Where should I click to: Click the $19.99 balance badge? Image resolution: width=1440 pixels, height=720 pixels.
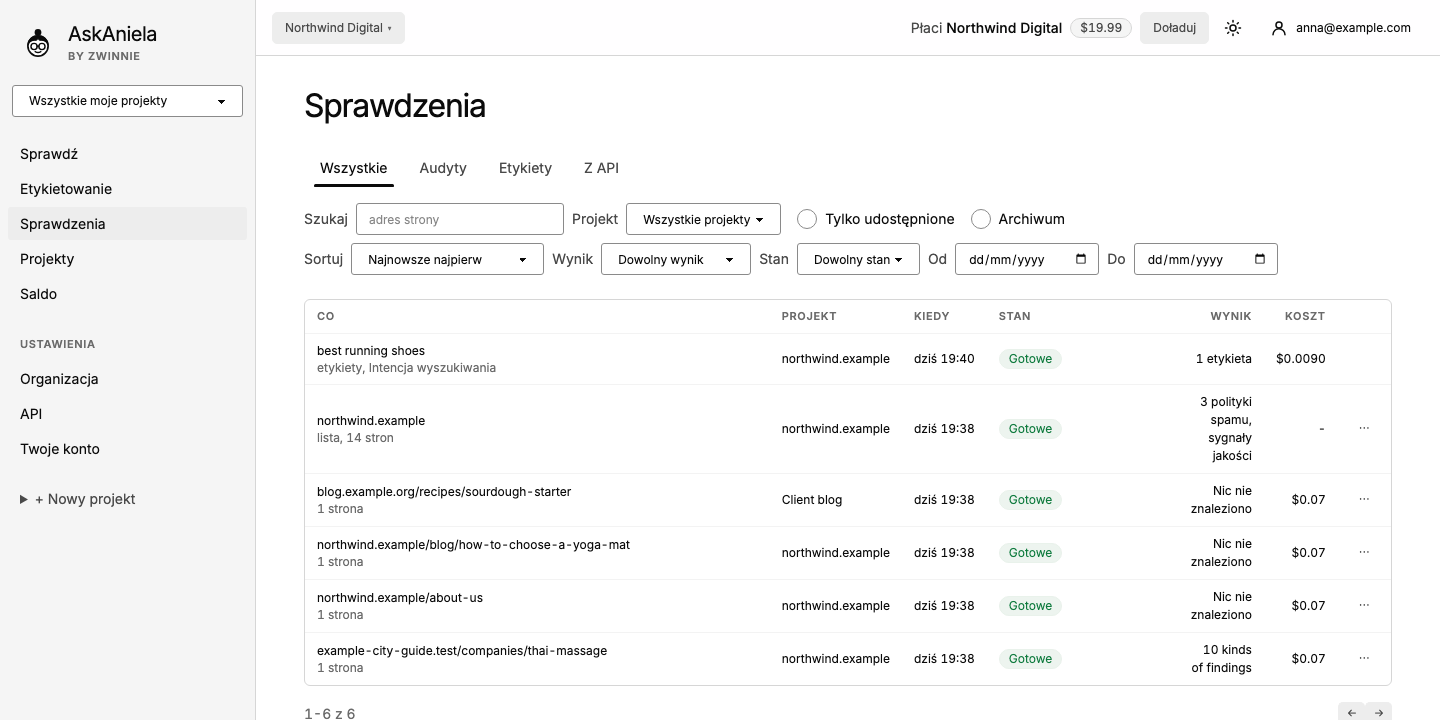click(x=1101, y=28)
